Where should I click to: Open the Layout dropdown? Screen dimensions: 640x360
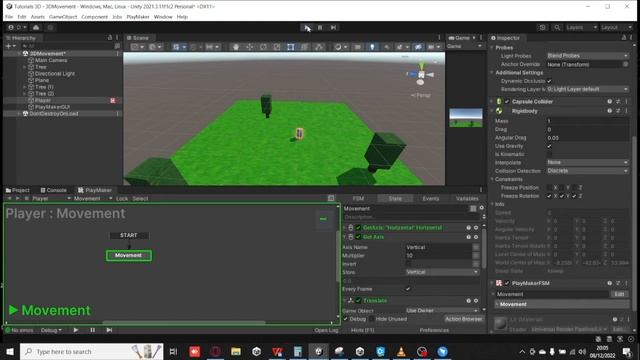point(616,27)
